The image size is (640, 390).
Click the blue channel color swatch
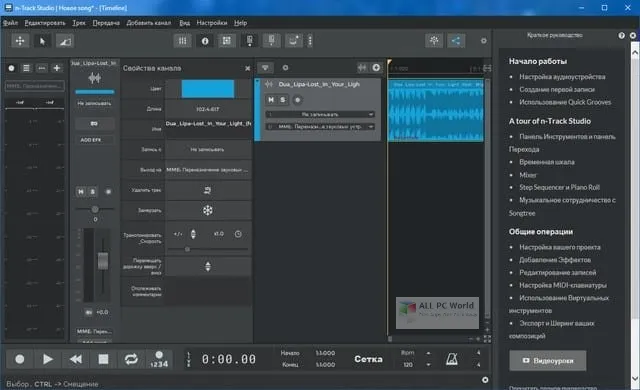tap(208, 89)
